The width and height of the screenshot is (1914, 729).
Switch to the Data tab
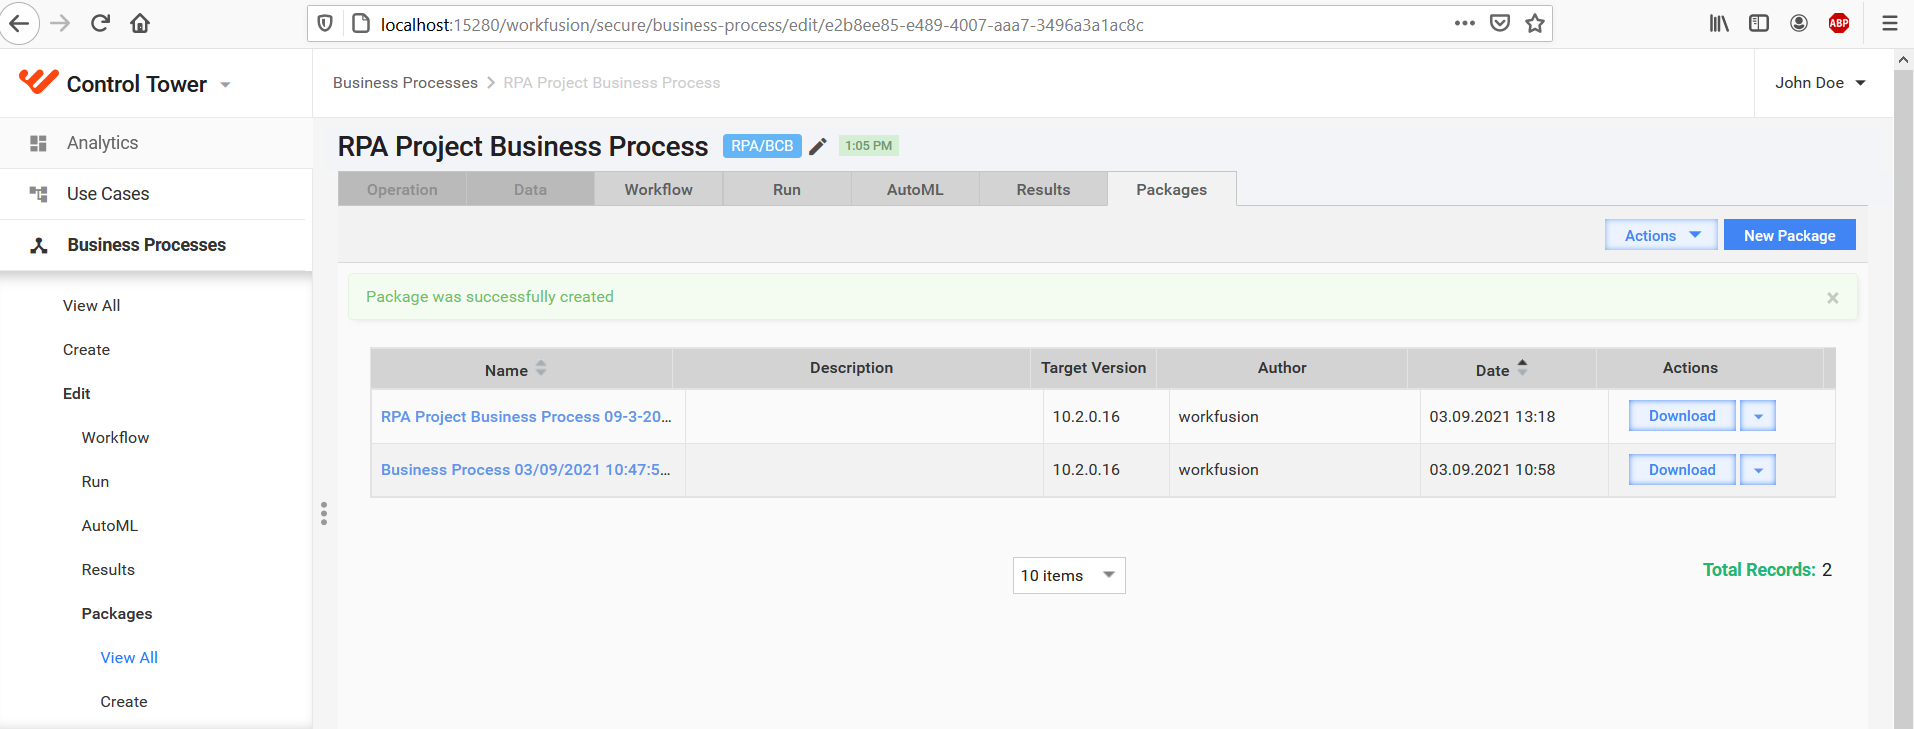point(530,189)
